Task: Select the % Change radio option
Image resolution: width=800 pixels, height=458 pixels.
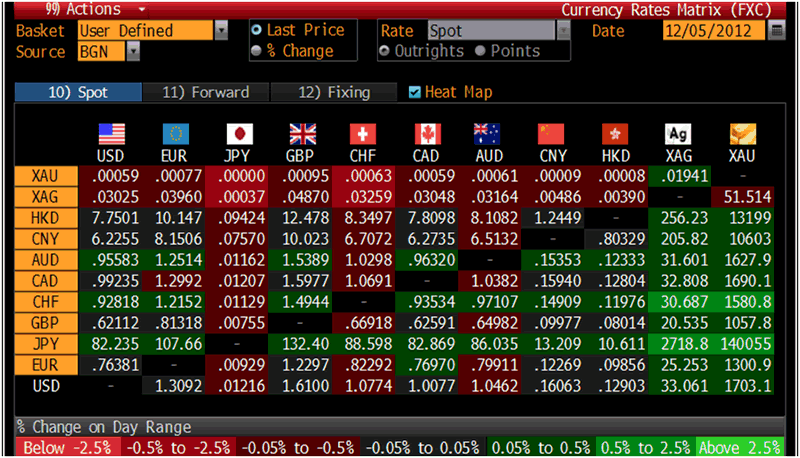Action: pyautogui.click(x=256, y=51)
